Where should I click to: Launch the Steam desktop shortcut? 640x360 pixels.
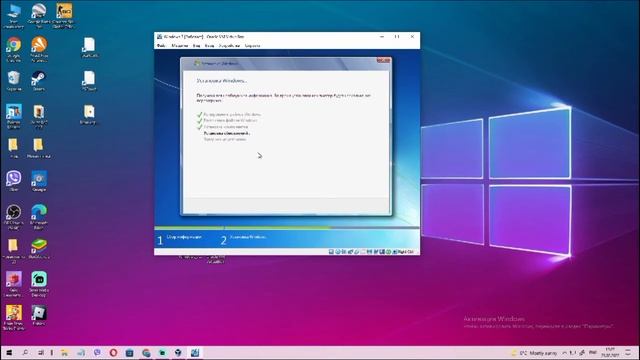coord(39,80)
